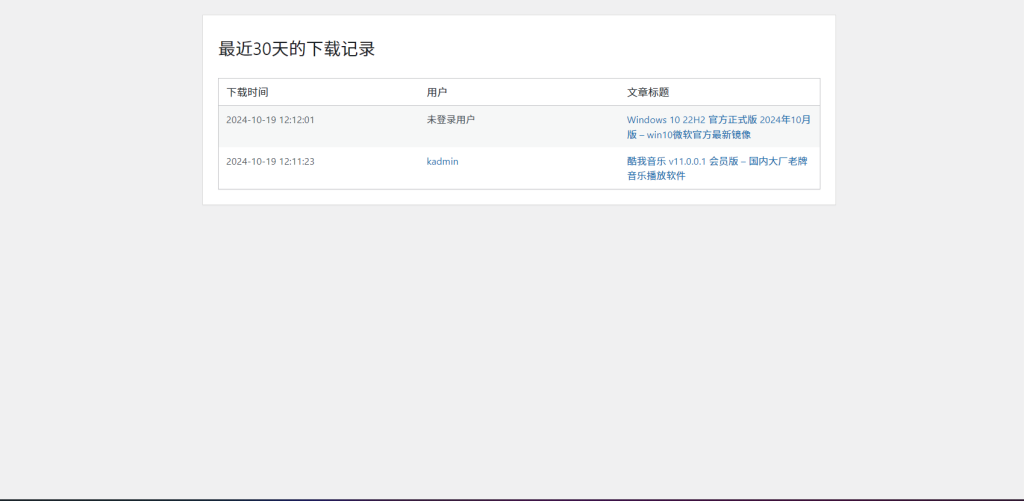Click the blank white space right of the heading
Screen dimensions: 1024x501
600,49
